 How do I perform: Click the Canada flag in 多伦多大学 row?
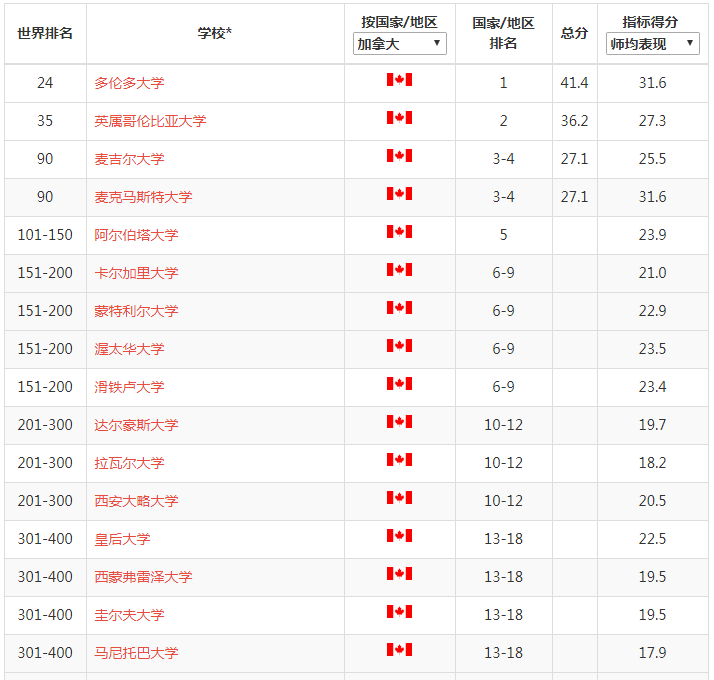[x=399, y=80]
